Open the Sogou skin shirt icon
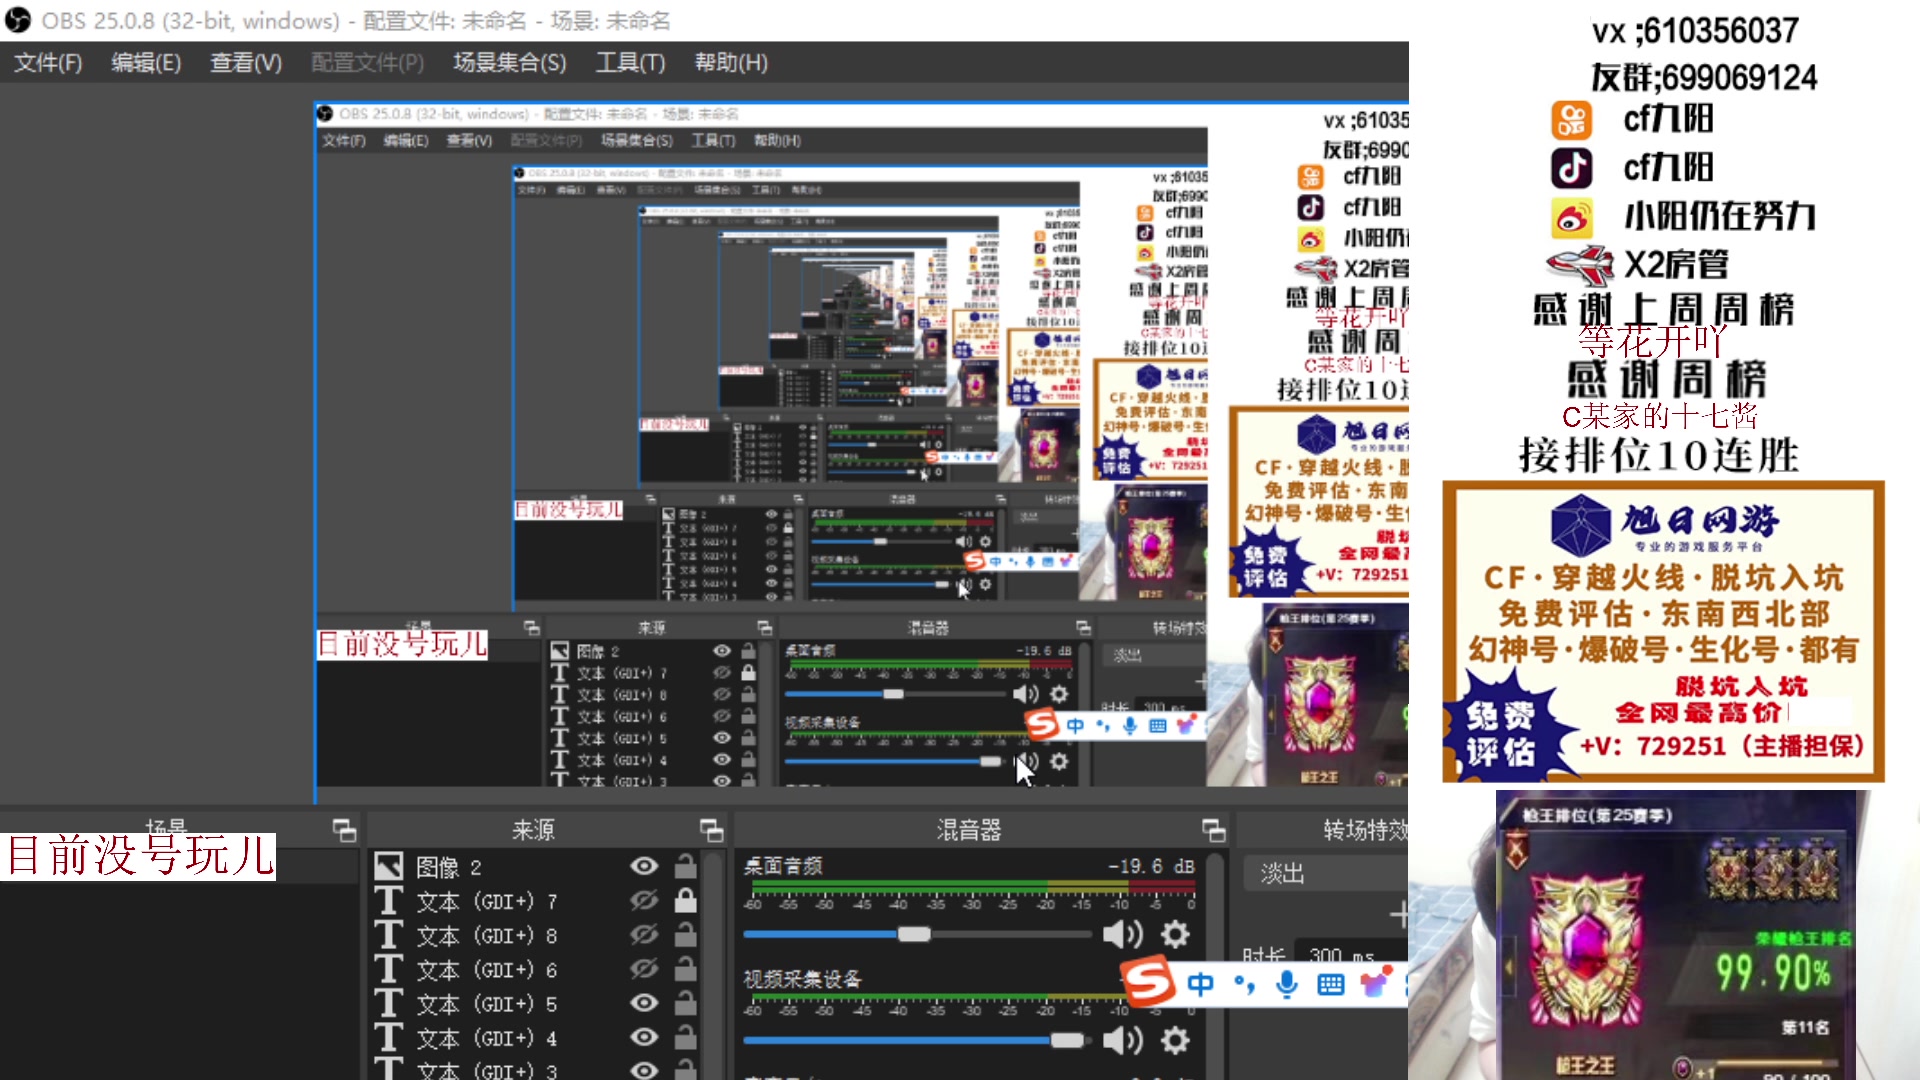Image resolution: width=1920 pixels, height=1080 pixels. tap(1376, 984)
